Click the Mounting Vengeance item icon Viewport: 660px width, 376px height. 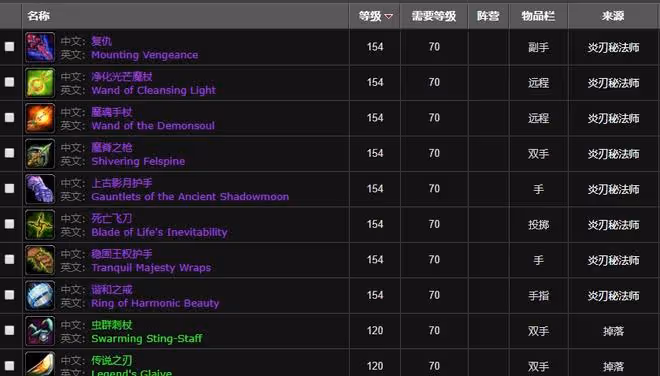click(x=40, y=47)
